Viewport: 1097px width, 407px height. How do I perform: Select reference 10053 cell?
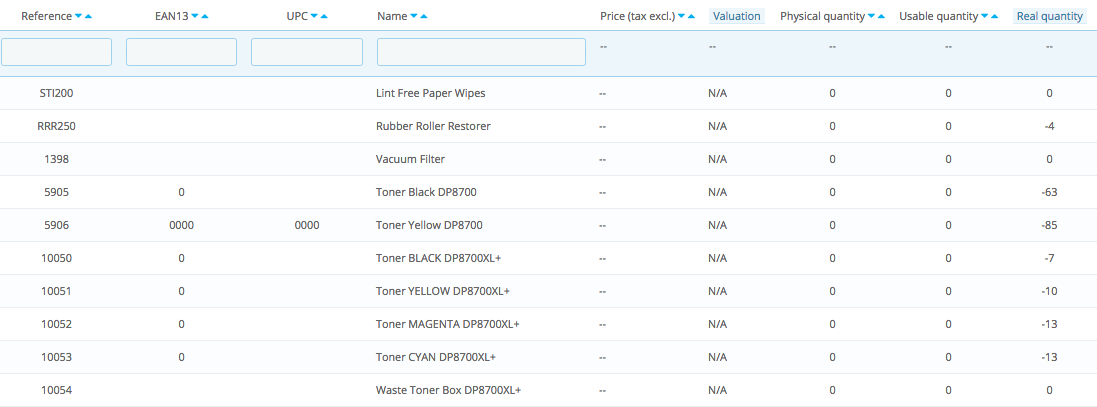56,357
